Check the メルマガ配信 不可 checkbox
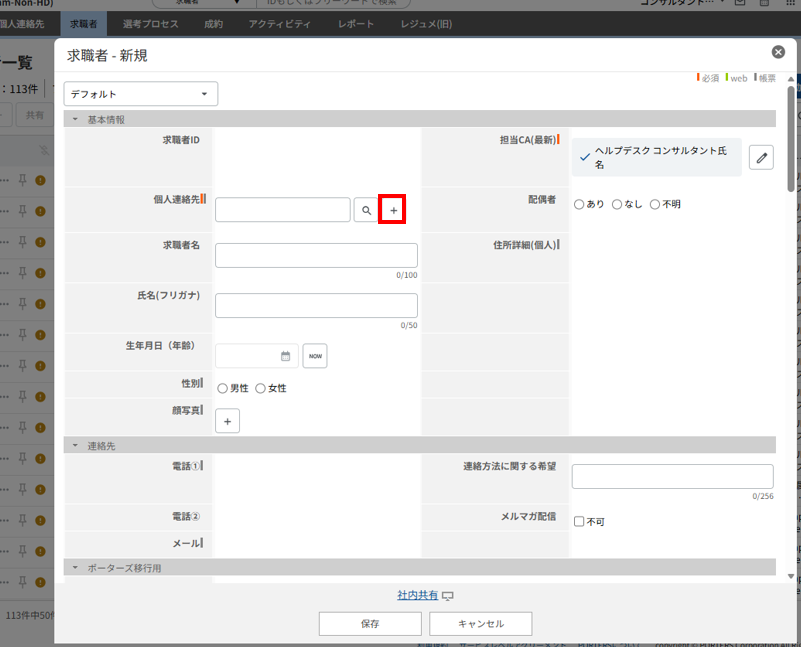Screen dimensions: 801x647 click(x=579, y=521)
